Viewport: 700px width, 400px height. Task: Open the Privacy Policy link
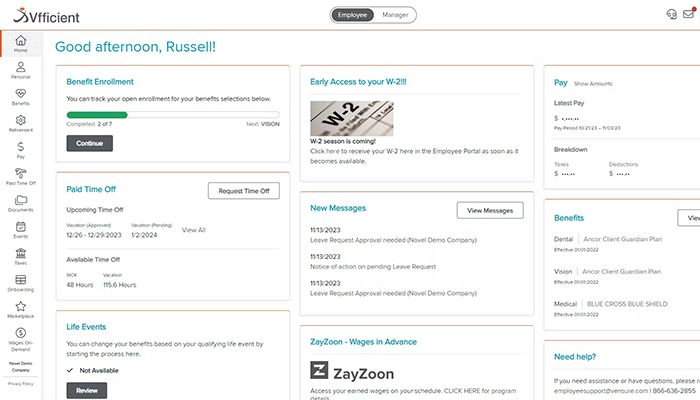(20, 383)
